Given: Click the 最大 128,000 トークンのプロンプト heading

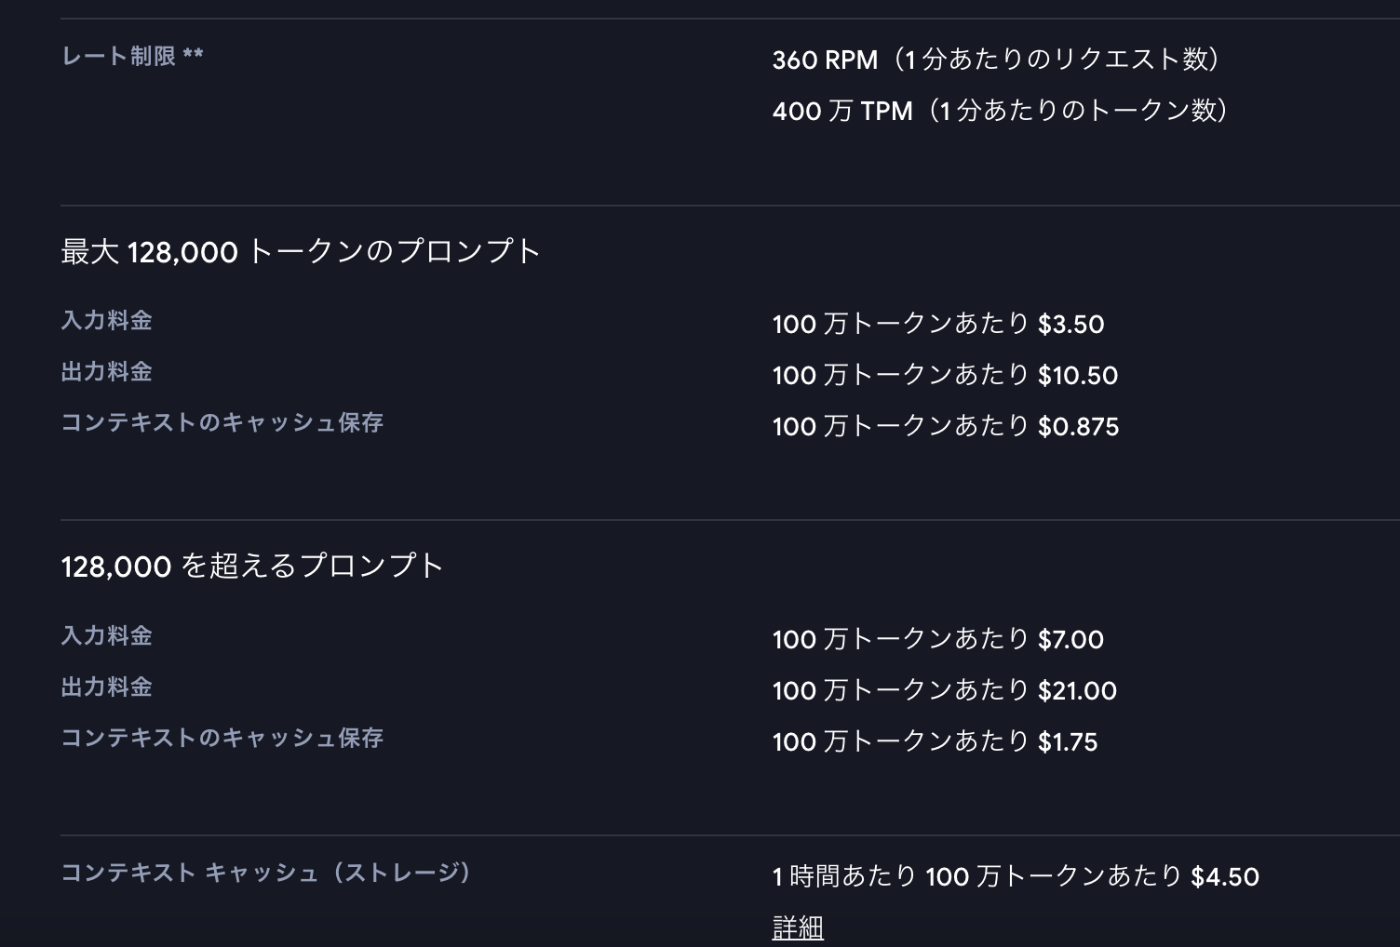Looking at the screenshot, I should (300, 251).
